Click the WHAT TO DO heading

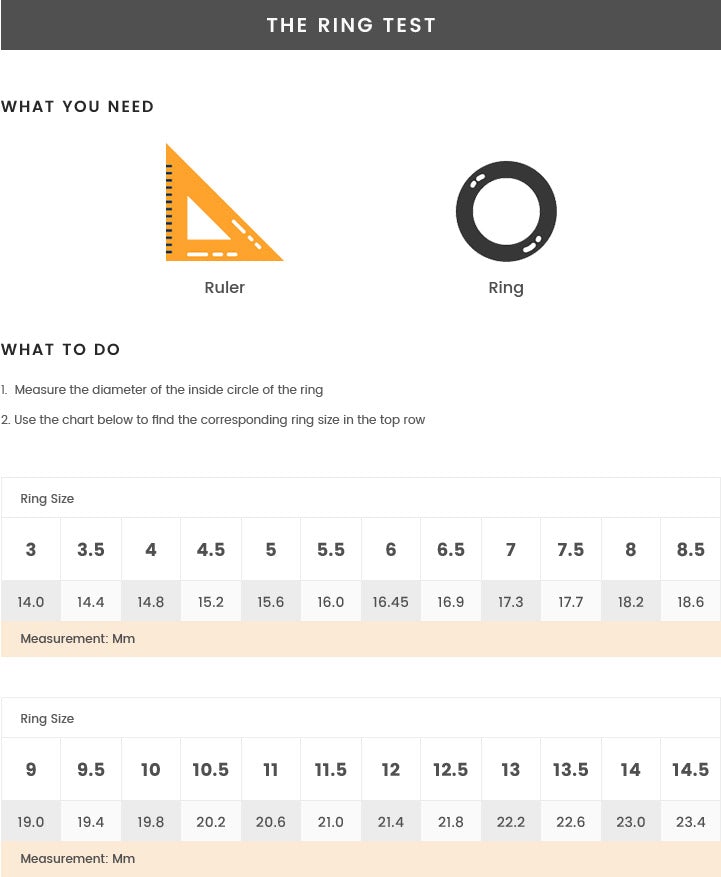tap(61, 350)
